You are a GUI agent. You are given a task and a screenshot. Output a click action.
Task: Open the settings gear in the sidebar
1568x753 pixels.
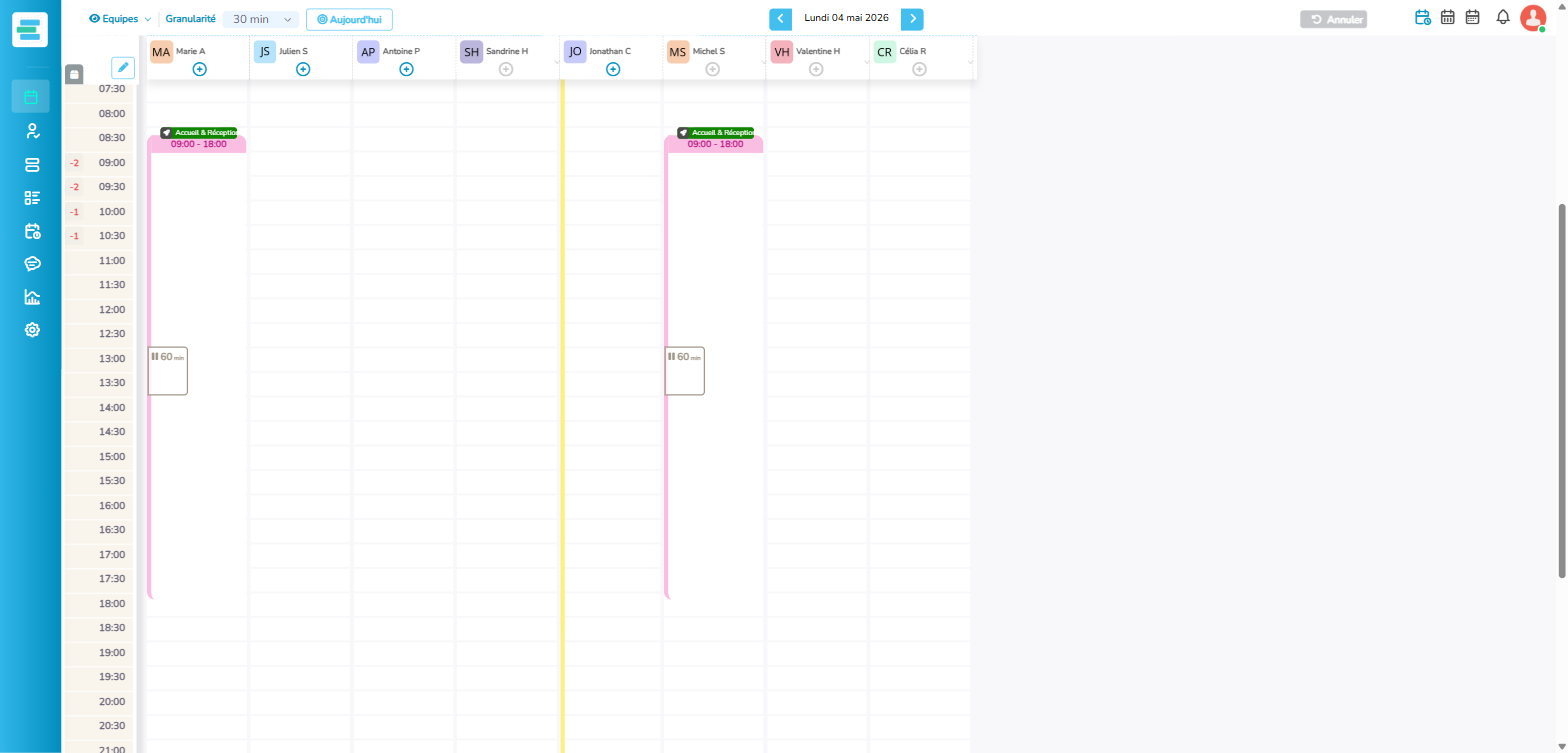[31, 330]
